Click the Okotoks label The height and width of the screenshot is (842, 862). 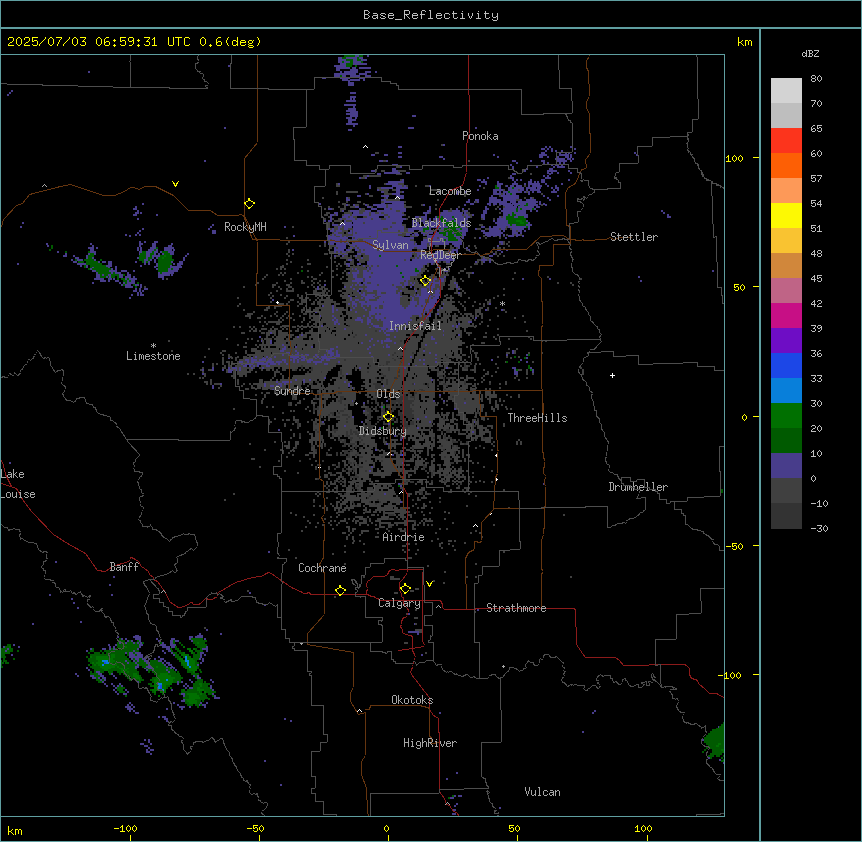point(412,700)
